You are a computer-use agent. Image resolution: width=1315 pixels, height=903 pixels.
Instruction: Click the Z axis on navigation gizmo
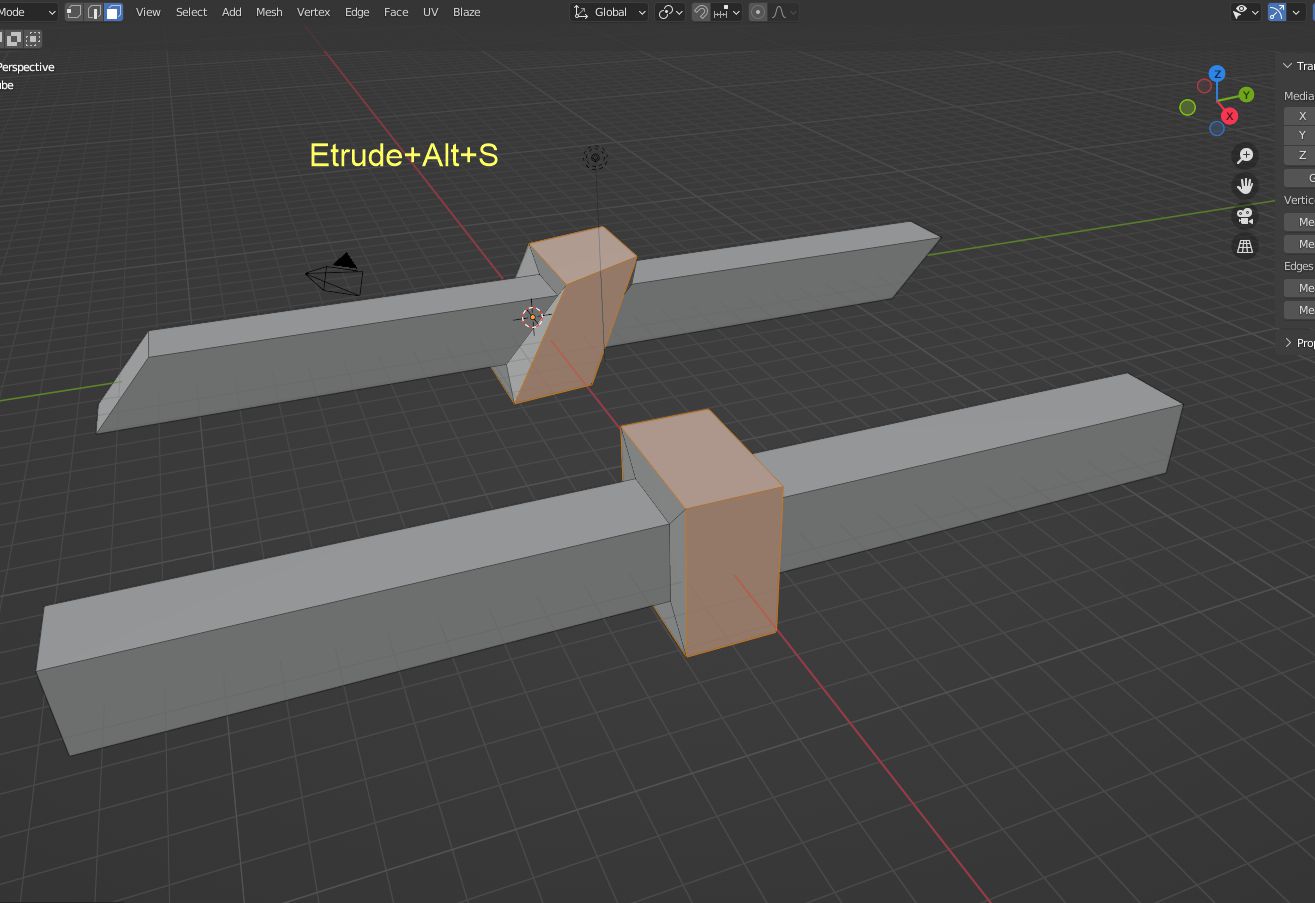click(x=1217, y=74)
